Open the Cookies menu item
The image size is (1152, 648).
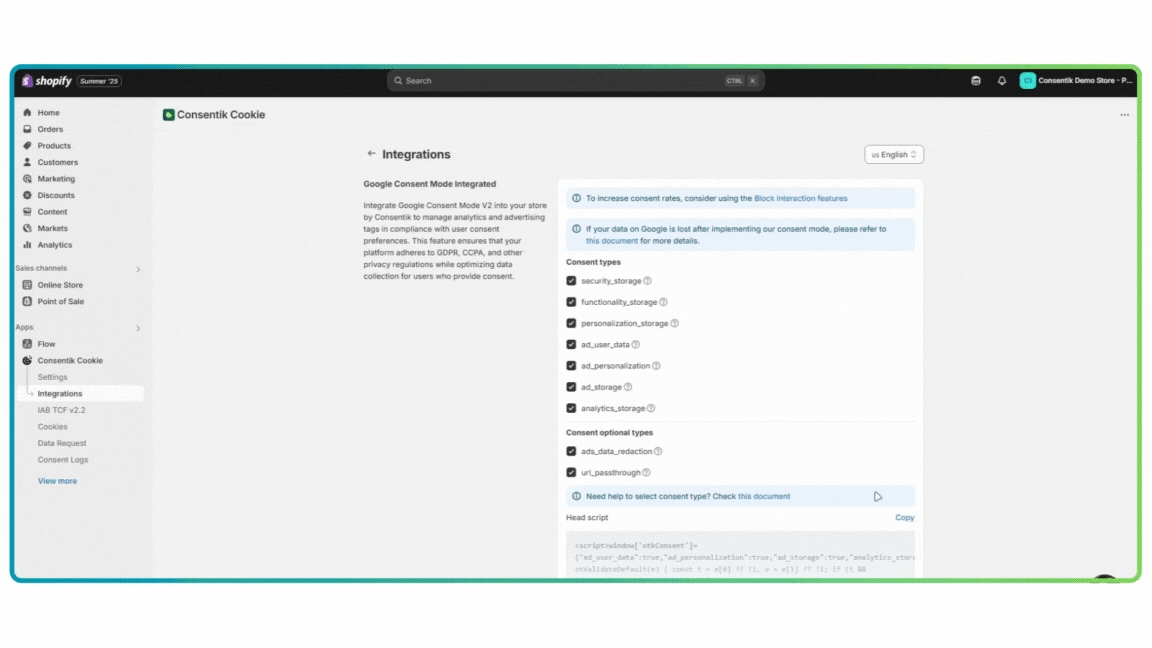coord(52,427)
